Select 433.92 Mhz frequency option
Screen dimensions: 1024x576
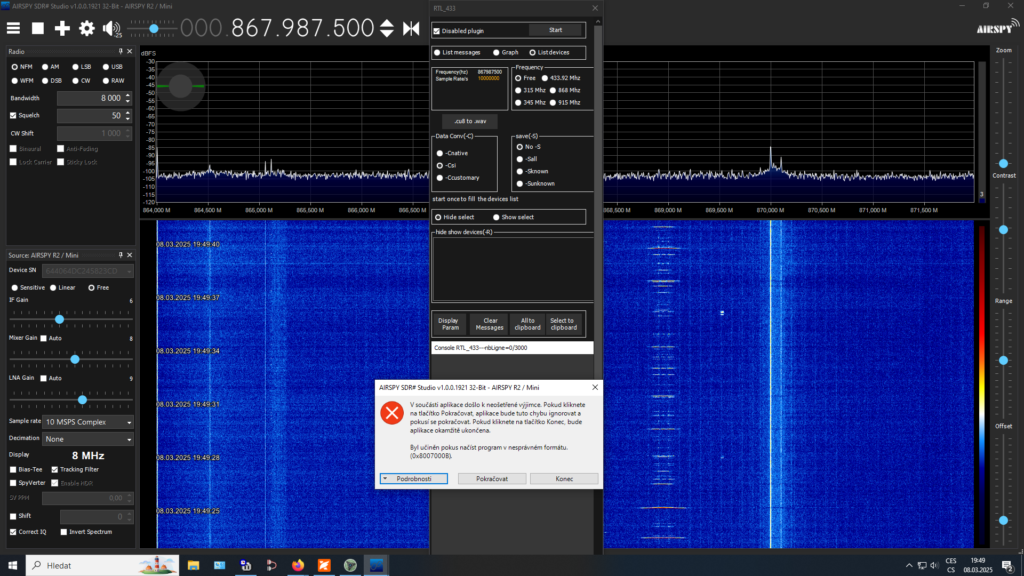pyautogui.click(x=545, y=78)
